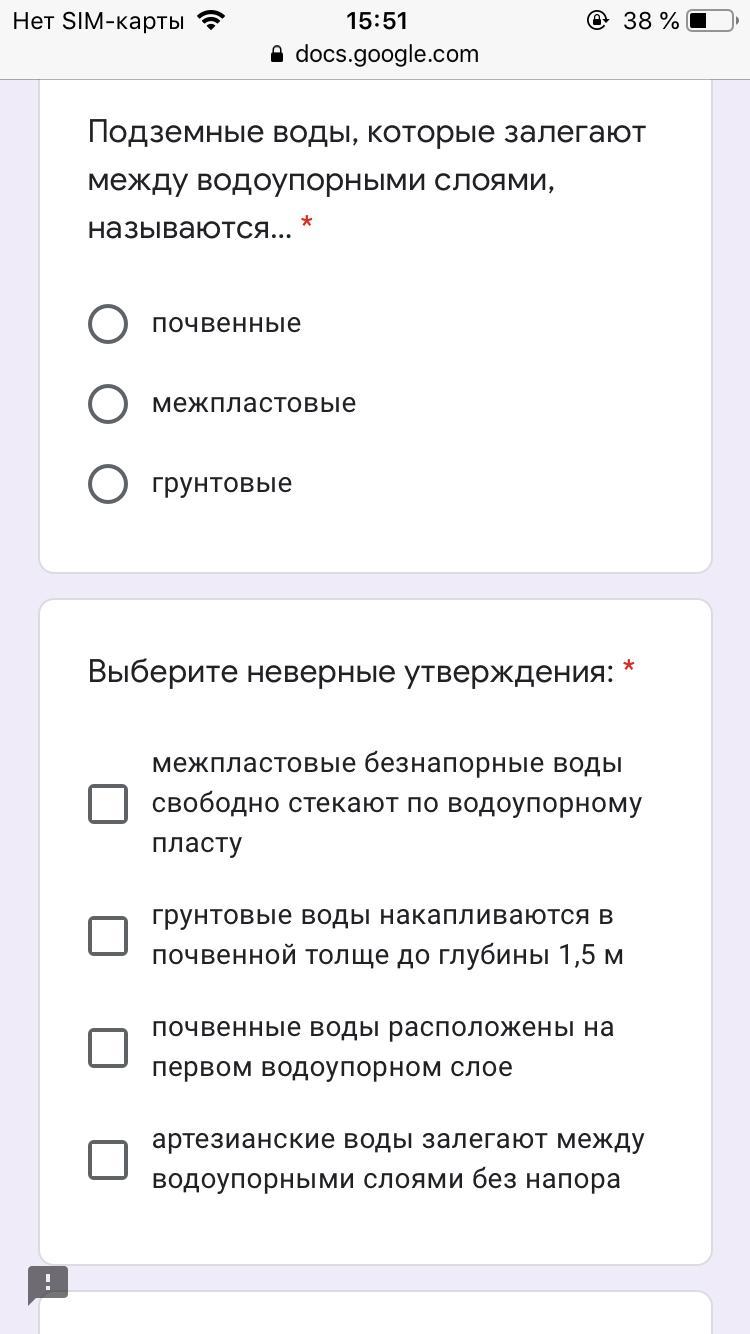Tap the 'почвенные' answer label text
The width and height of the screenshot is (750, 1334).
coord(226,324)
